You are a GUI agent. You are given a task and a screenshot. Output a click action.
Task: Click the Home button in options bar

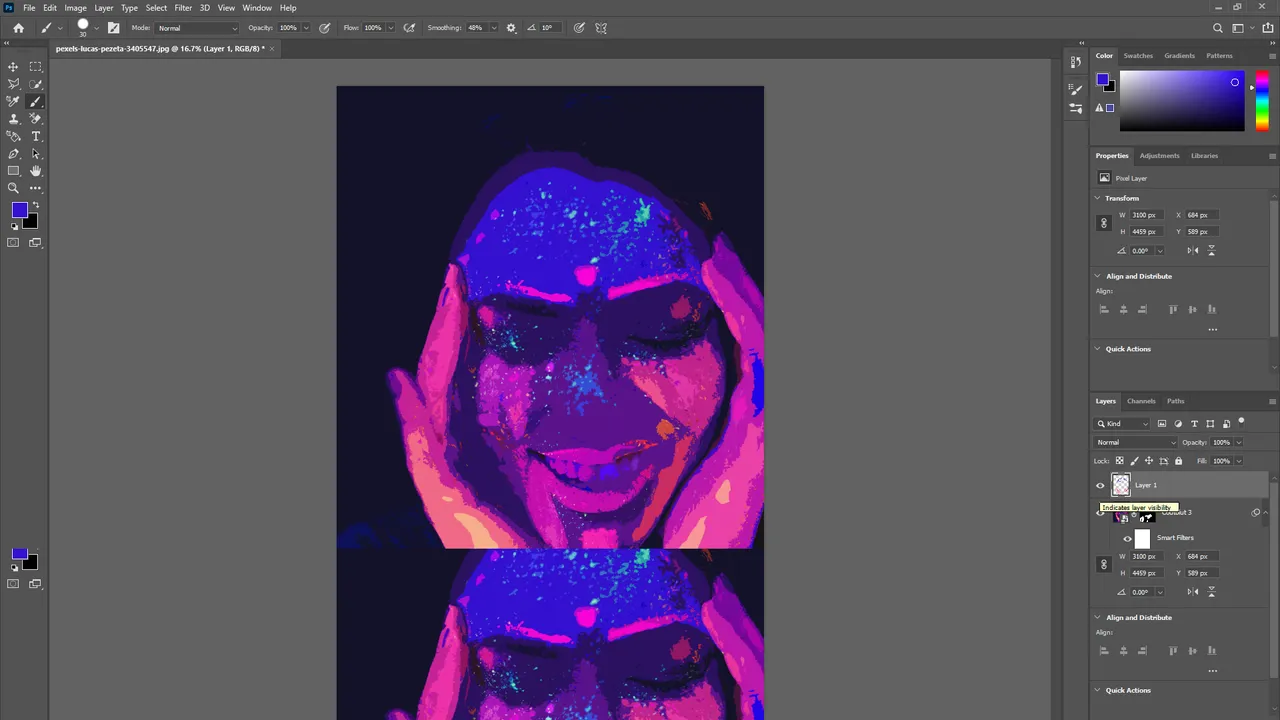(18, 28)
